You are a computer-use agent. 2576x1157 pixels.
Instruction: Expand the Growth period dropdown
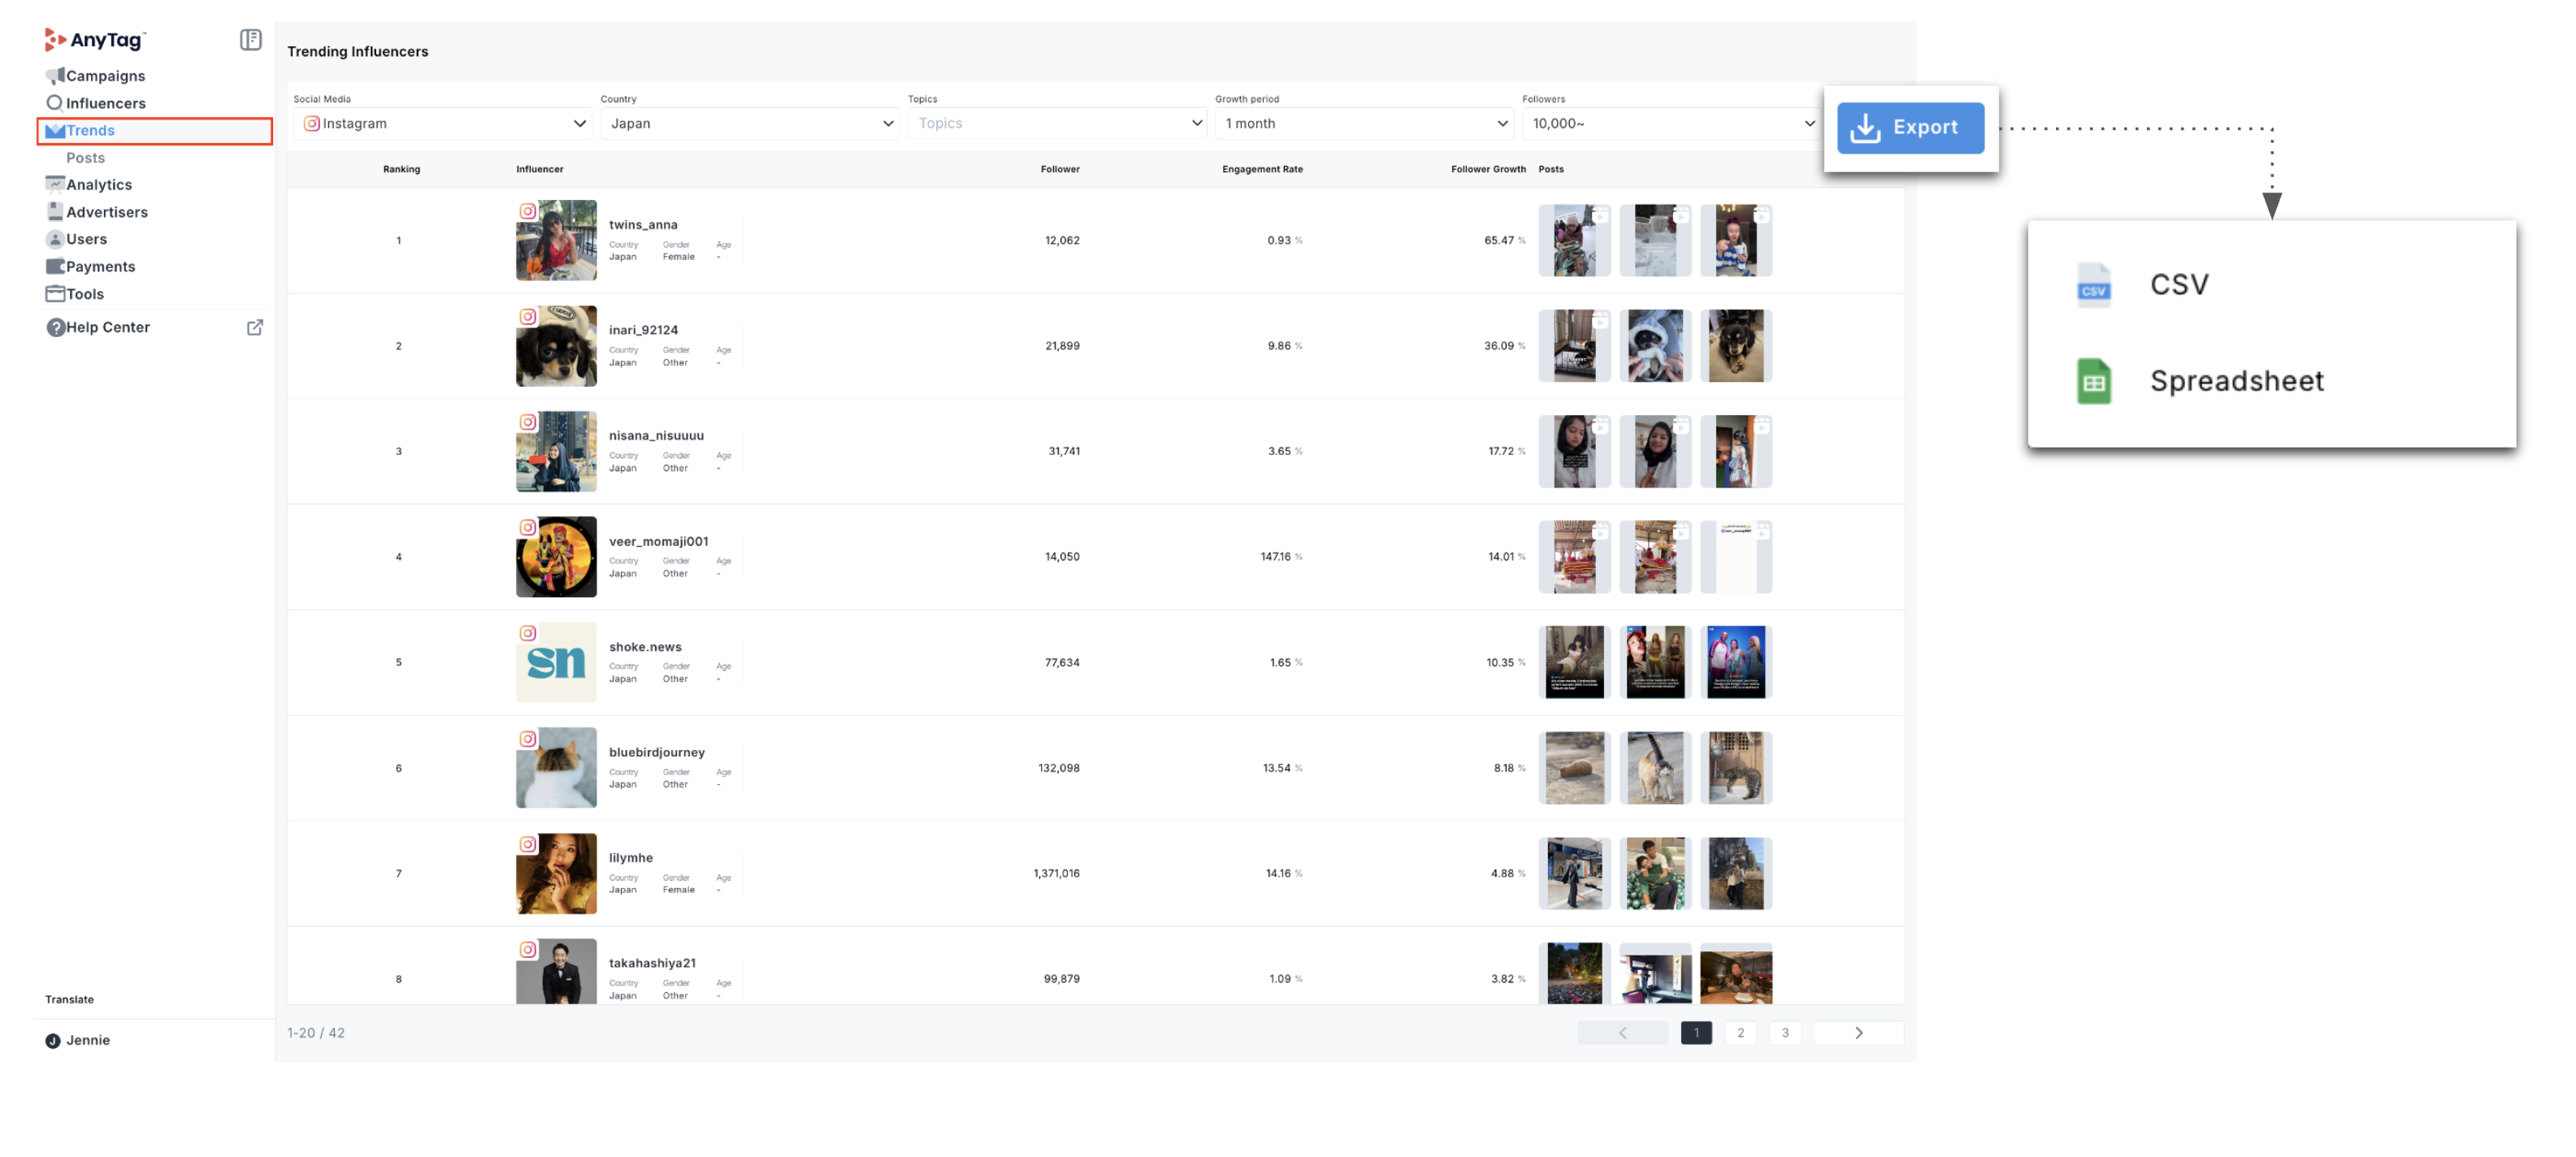pyautogui.click(x=1364, y=123)
